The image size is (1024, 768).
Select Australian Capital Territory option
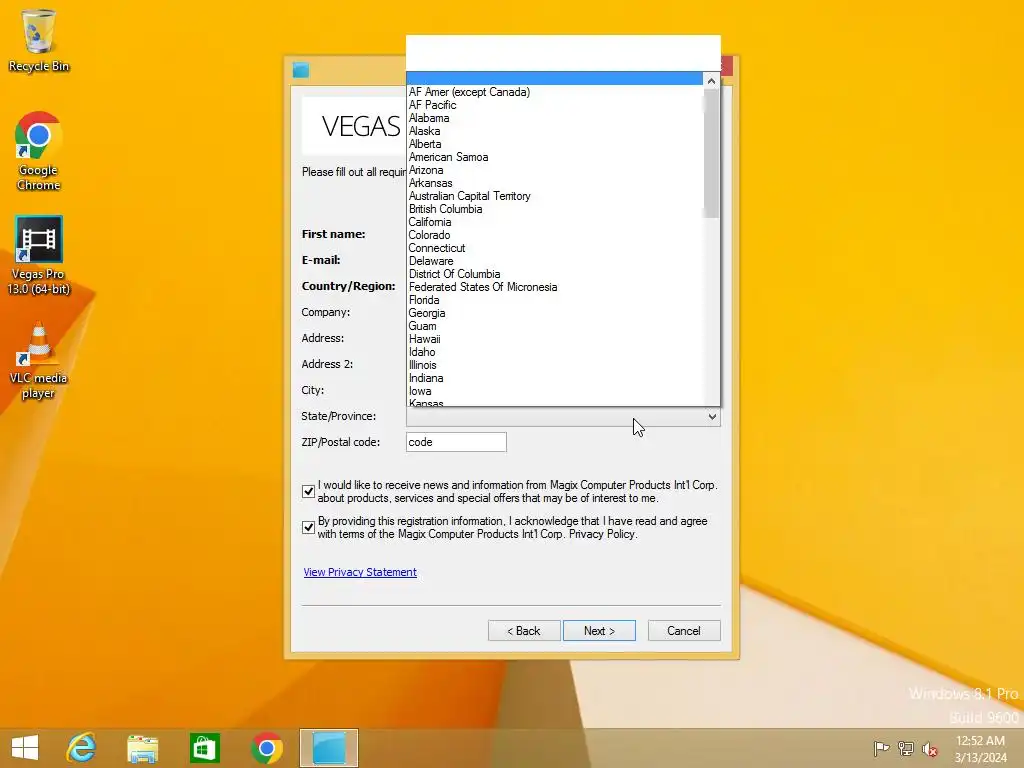coord(554,196)
